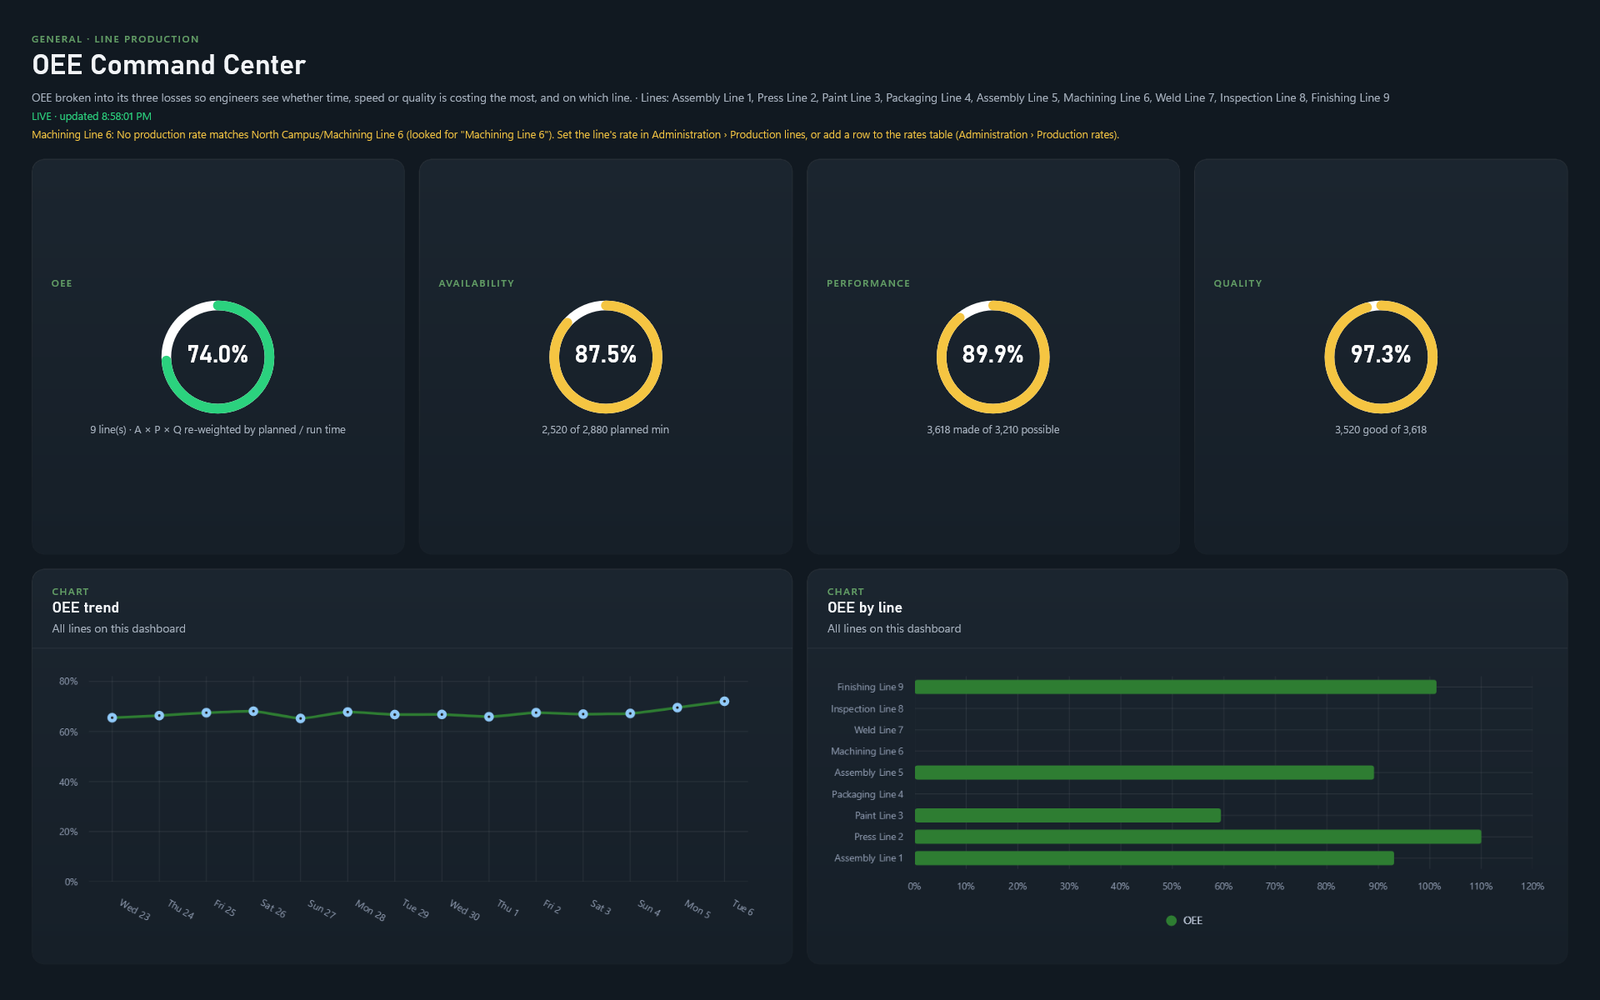Click the "9 line(s) · A × P × Q" caption
The height and width of the screenshot is (1000, 1600).
218,430
